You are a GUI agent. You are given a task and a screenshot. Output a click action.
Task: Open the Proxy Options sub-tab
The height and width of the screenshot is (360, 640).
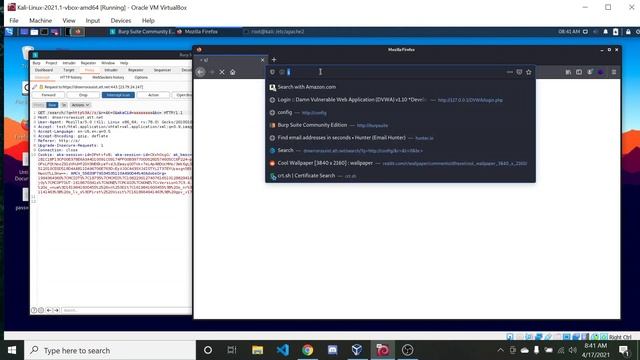tap(141, 77)
